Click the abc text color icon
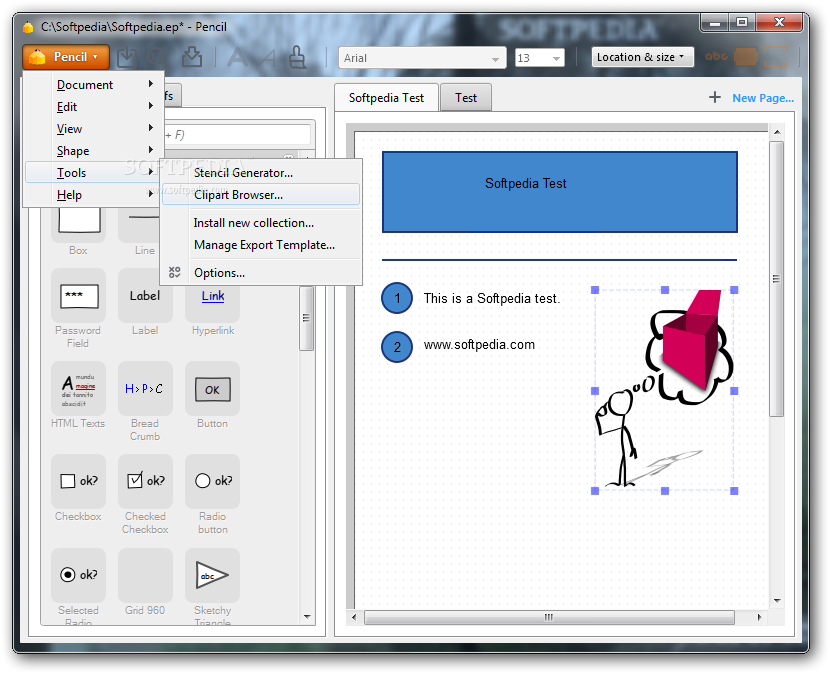 (716, 56)
